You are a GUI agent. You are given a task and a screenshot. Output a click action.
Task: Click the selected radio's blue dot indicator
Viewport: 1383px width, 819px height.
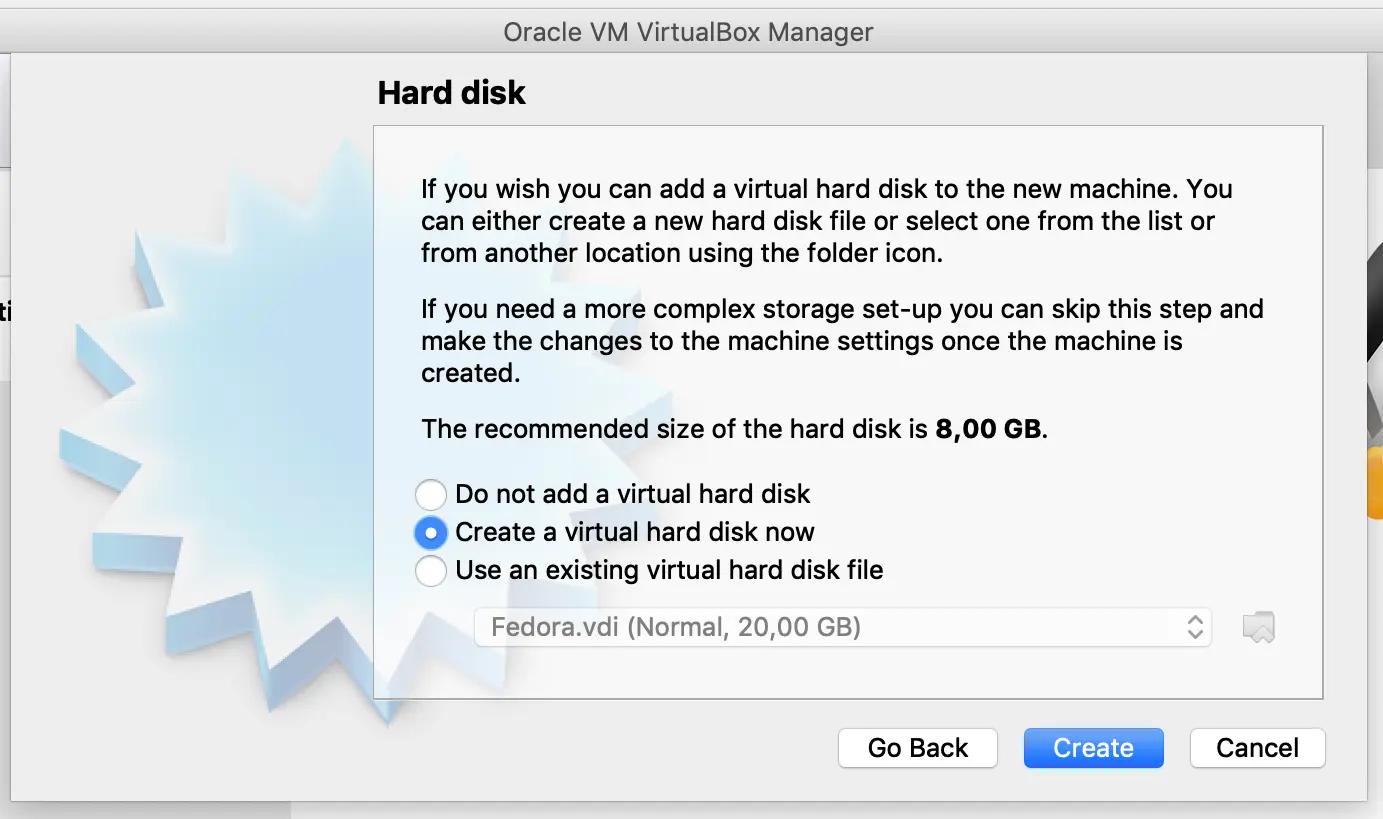tap(430, 532)
